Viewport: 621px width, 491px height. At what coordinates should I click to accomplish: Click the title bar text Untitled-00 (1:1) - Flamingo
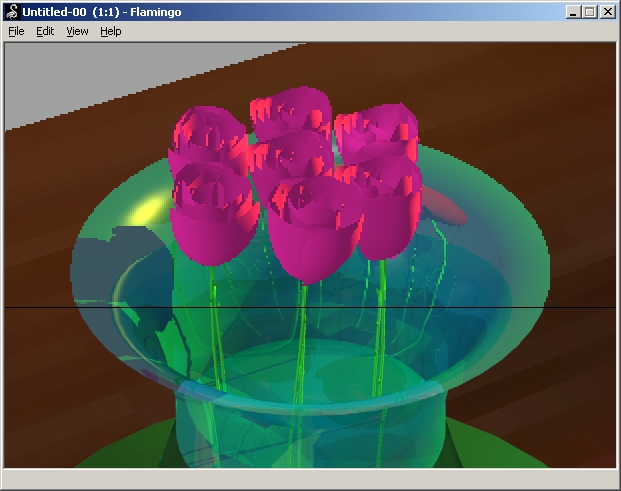click(102, 12)
